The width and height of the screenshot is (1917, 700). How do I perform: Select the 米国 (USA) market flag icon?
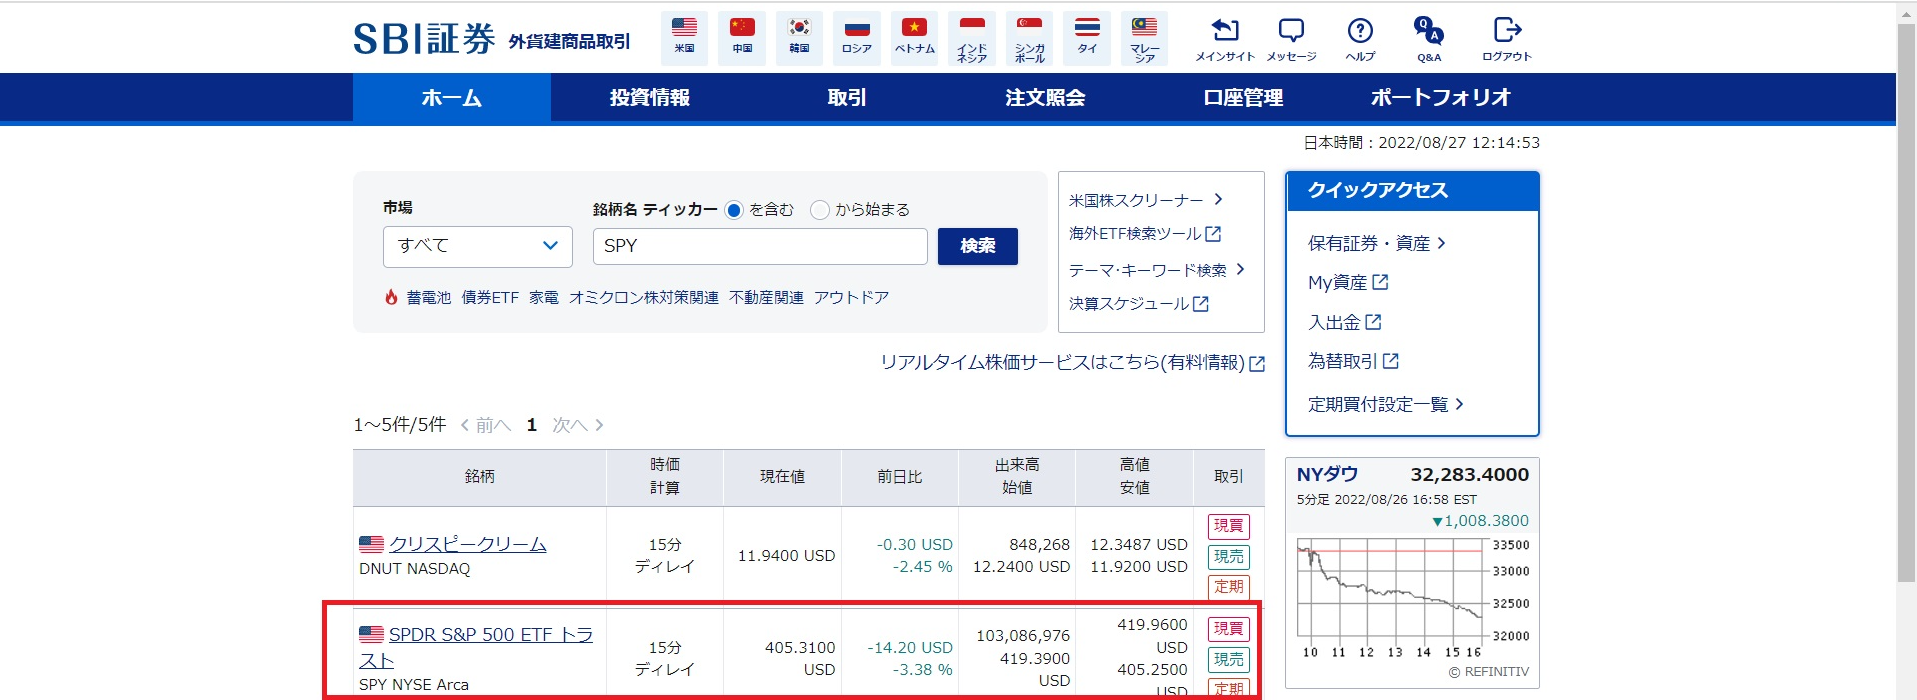click(x=684, y=38)
